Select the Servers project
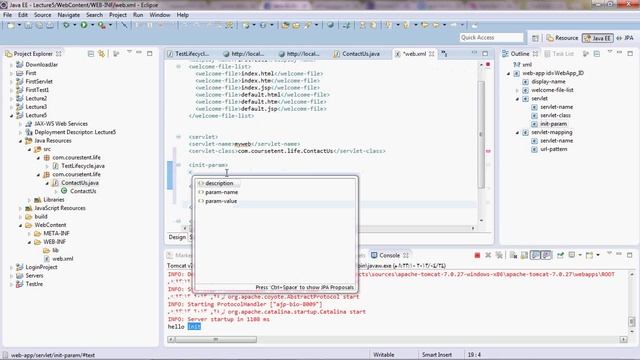 34,276
